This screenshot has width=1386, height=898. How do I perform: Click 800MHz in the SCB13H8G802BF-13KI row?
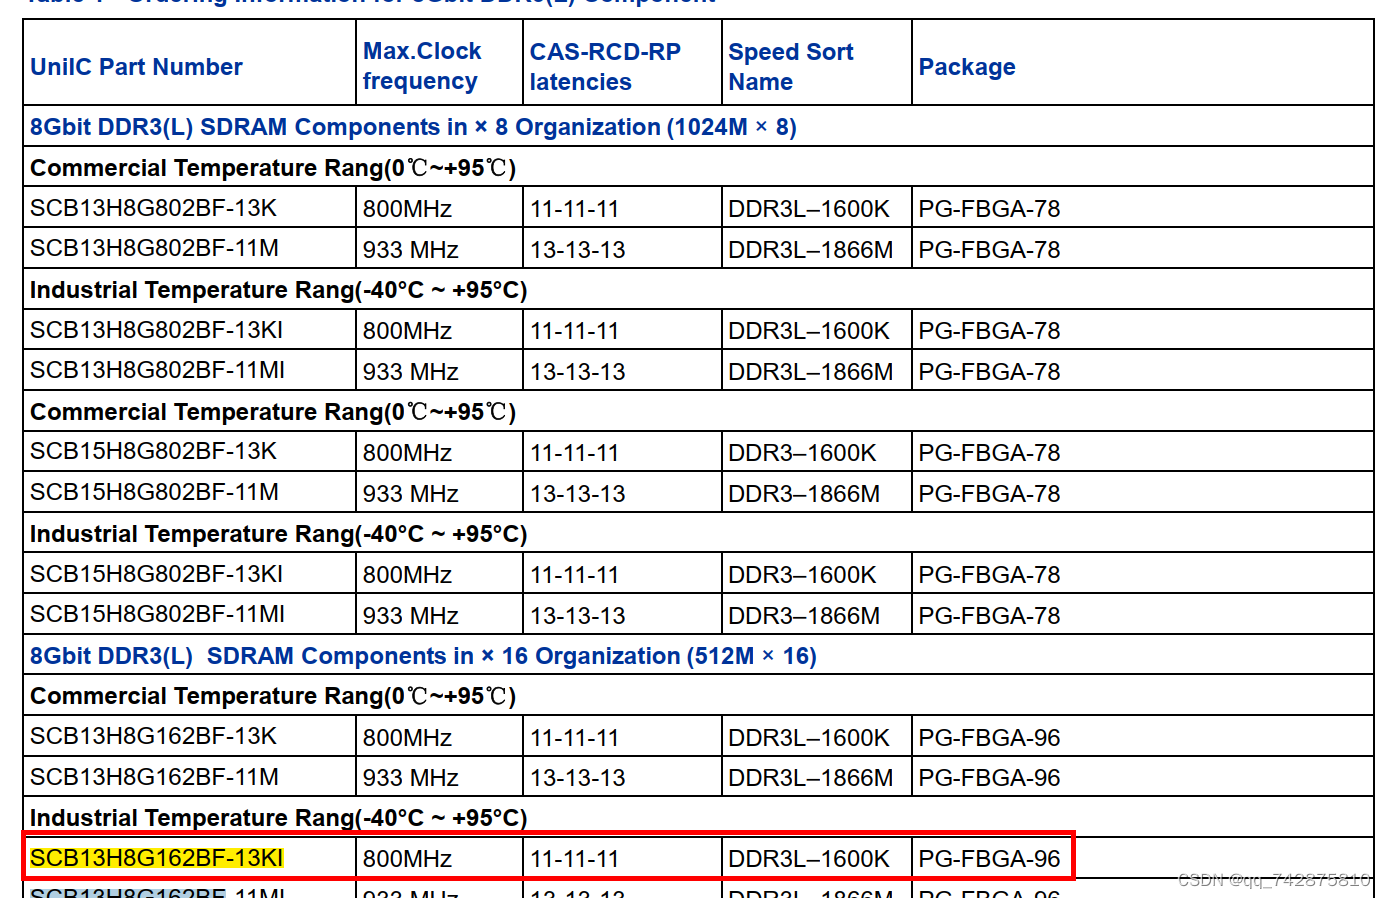[407, 331]
